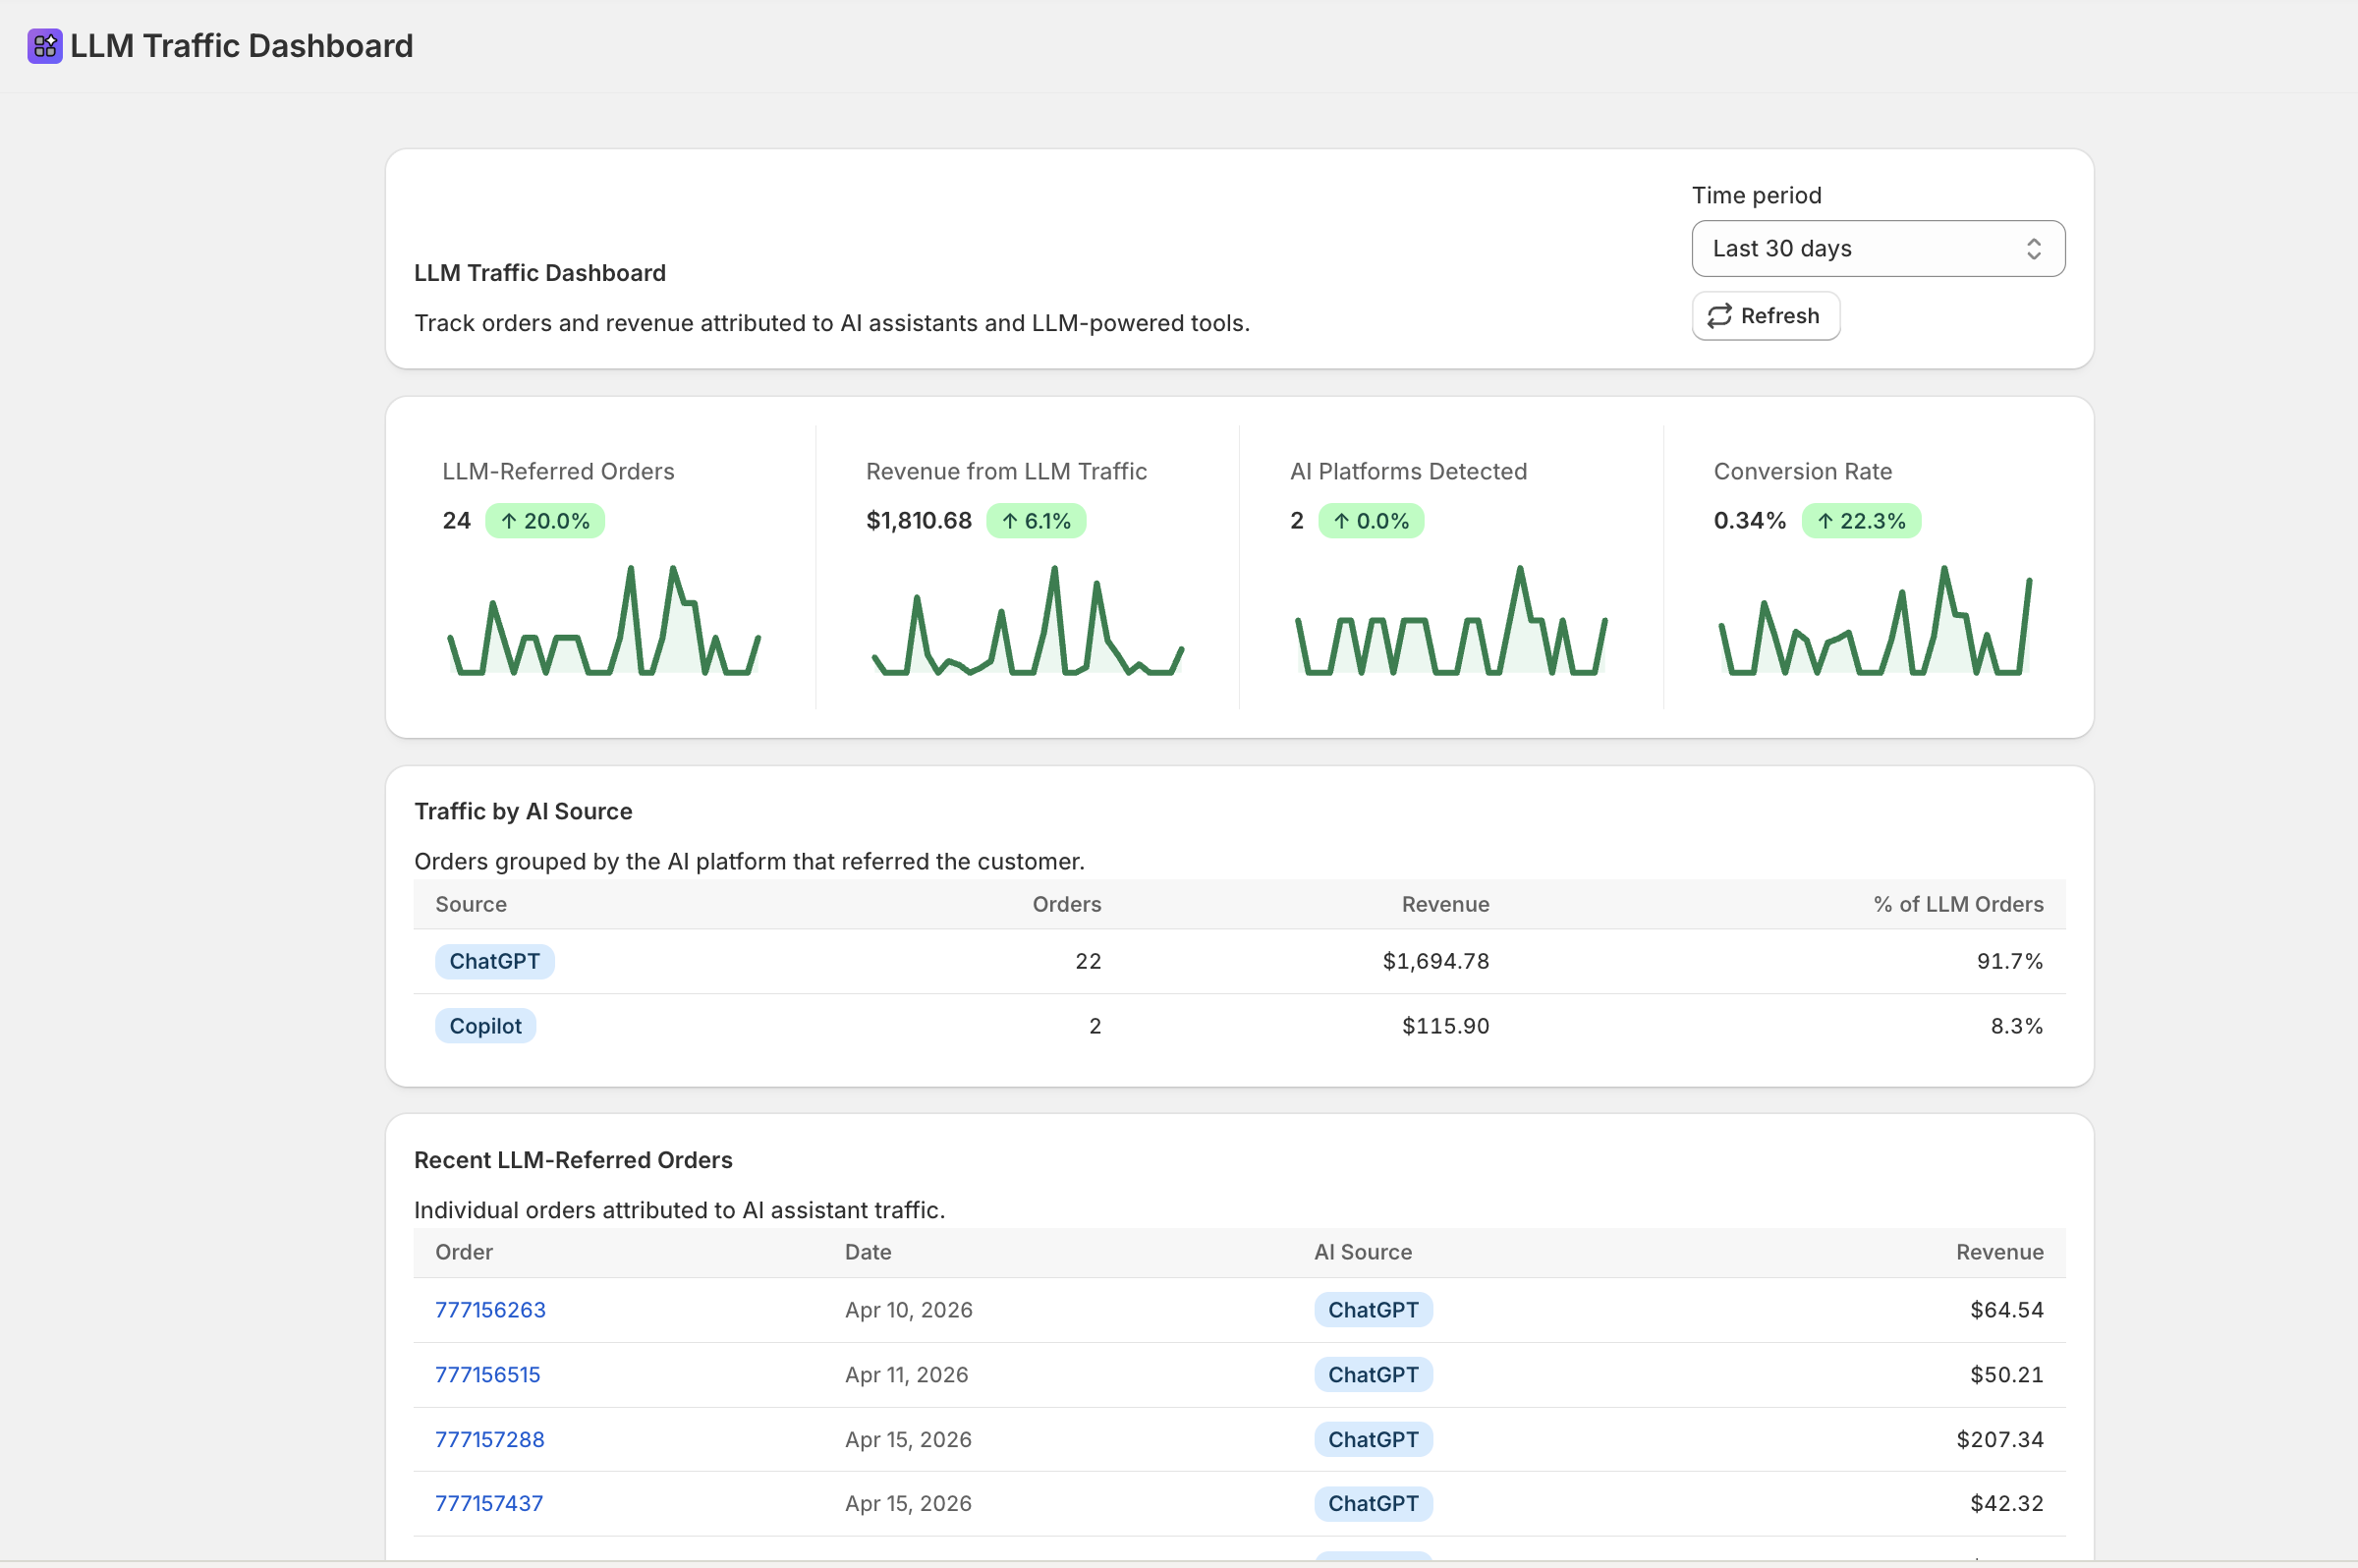Click the Recent LLM-Referred Orders heading
The width and height of the screenshot is (2358, 1568).
[573, 1160]
